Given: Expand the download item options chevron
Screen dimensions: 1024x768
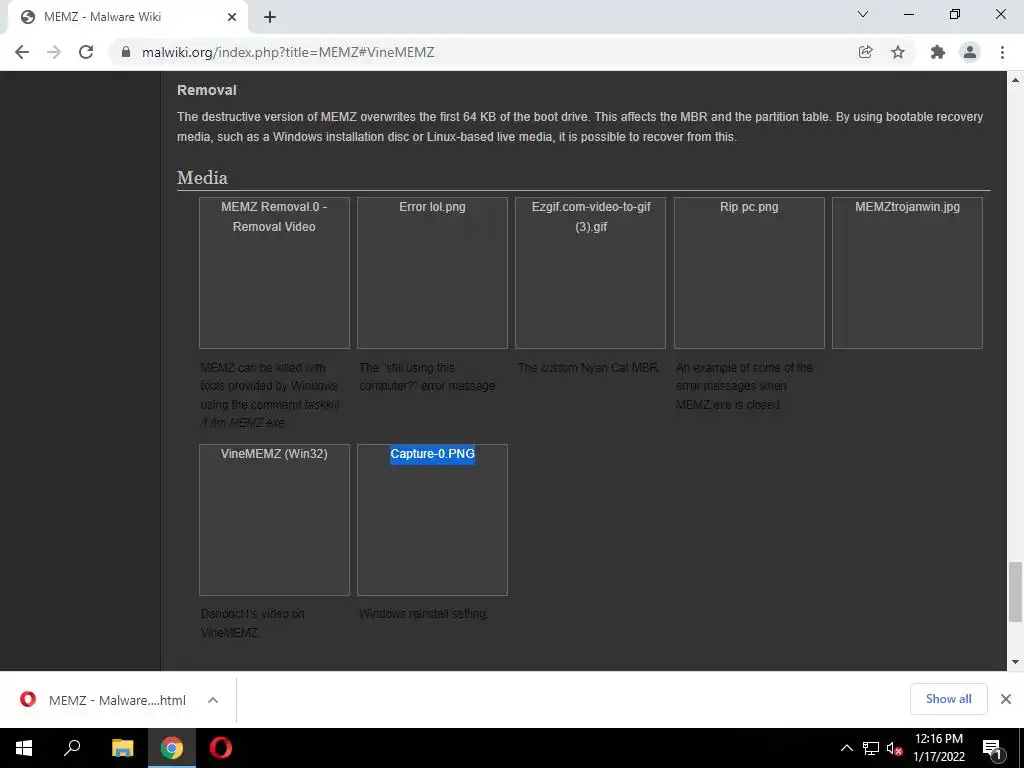Looking at the screenshot, I should click(x=213, y=700).
